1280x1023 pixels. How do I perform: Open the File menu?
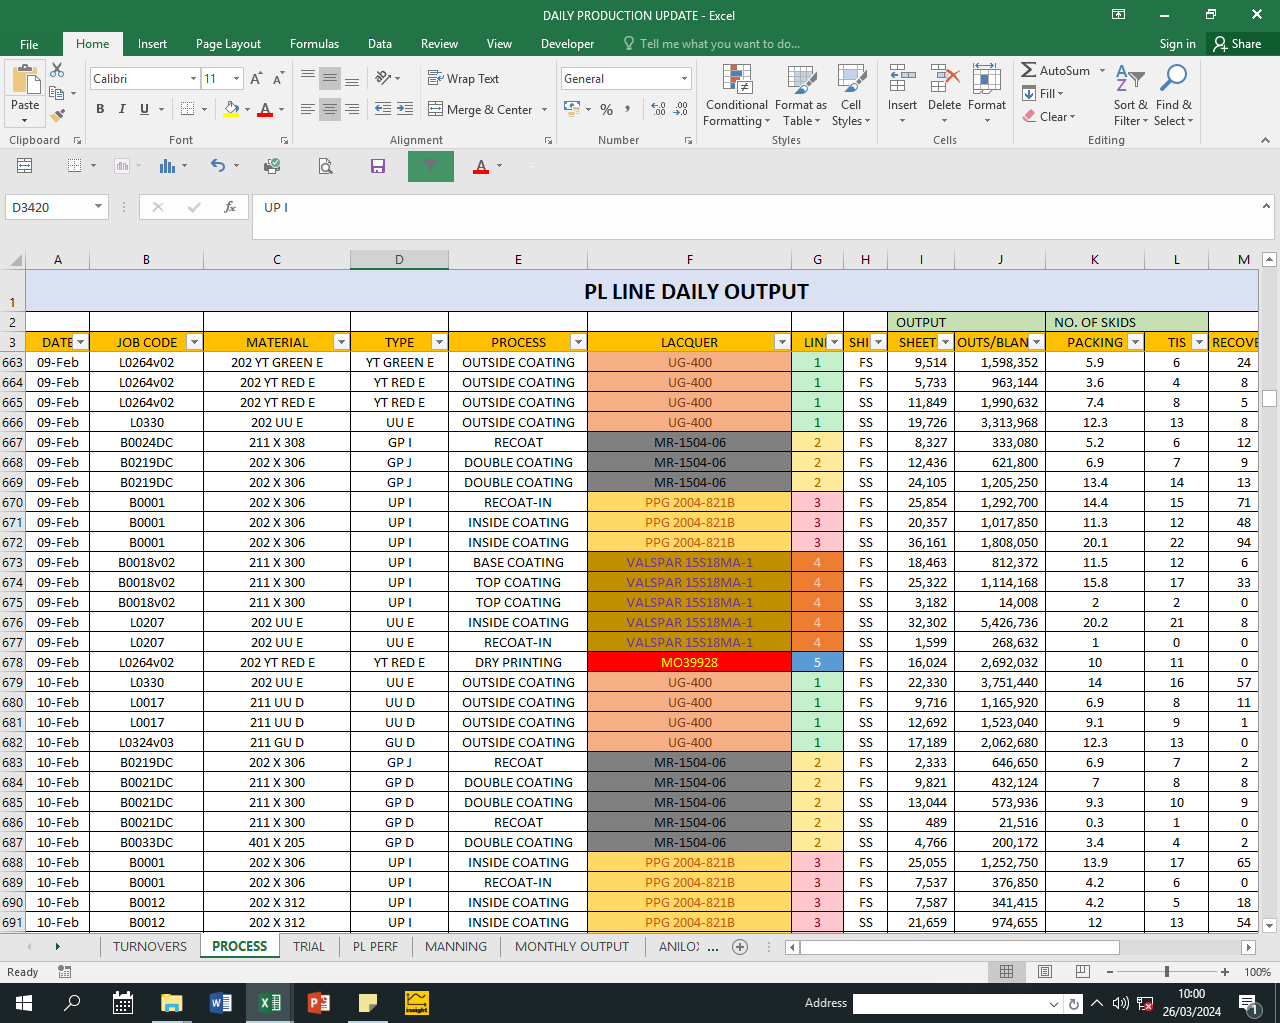click(29, 44)
